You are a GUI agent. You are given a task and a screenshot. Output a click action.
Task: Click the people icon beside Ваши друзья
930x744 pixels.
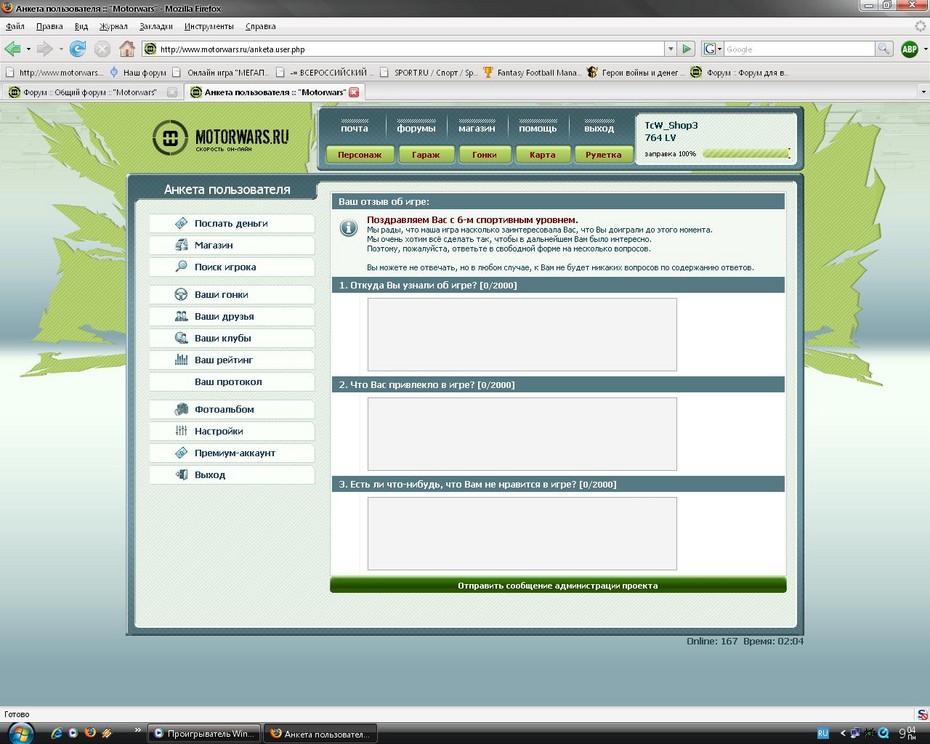(181, 316)
